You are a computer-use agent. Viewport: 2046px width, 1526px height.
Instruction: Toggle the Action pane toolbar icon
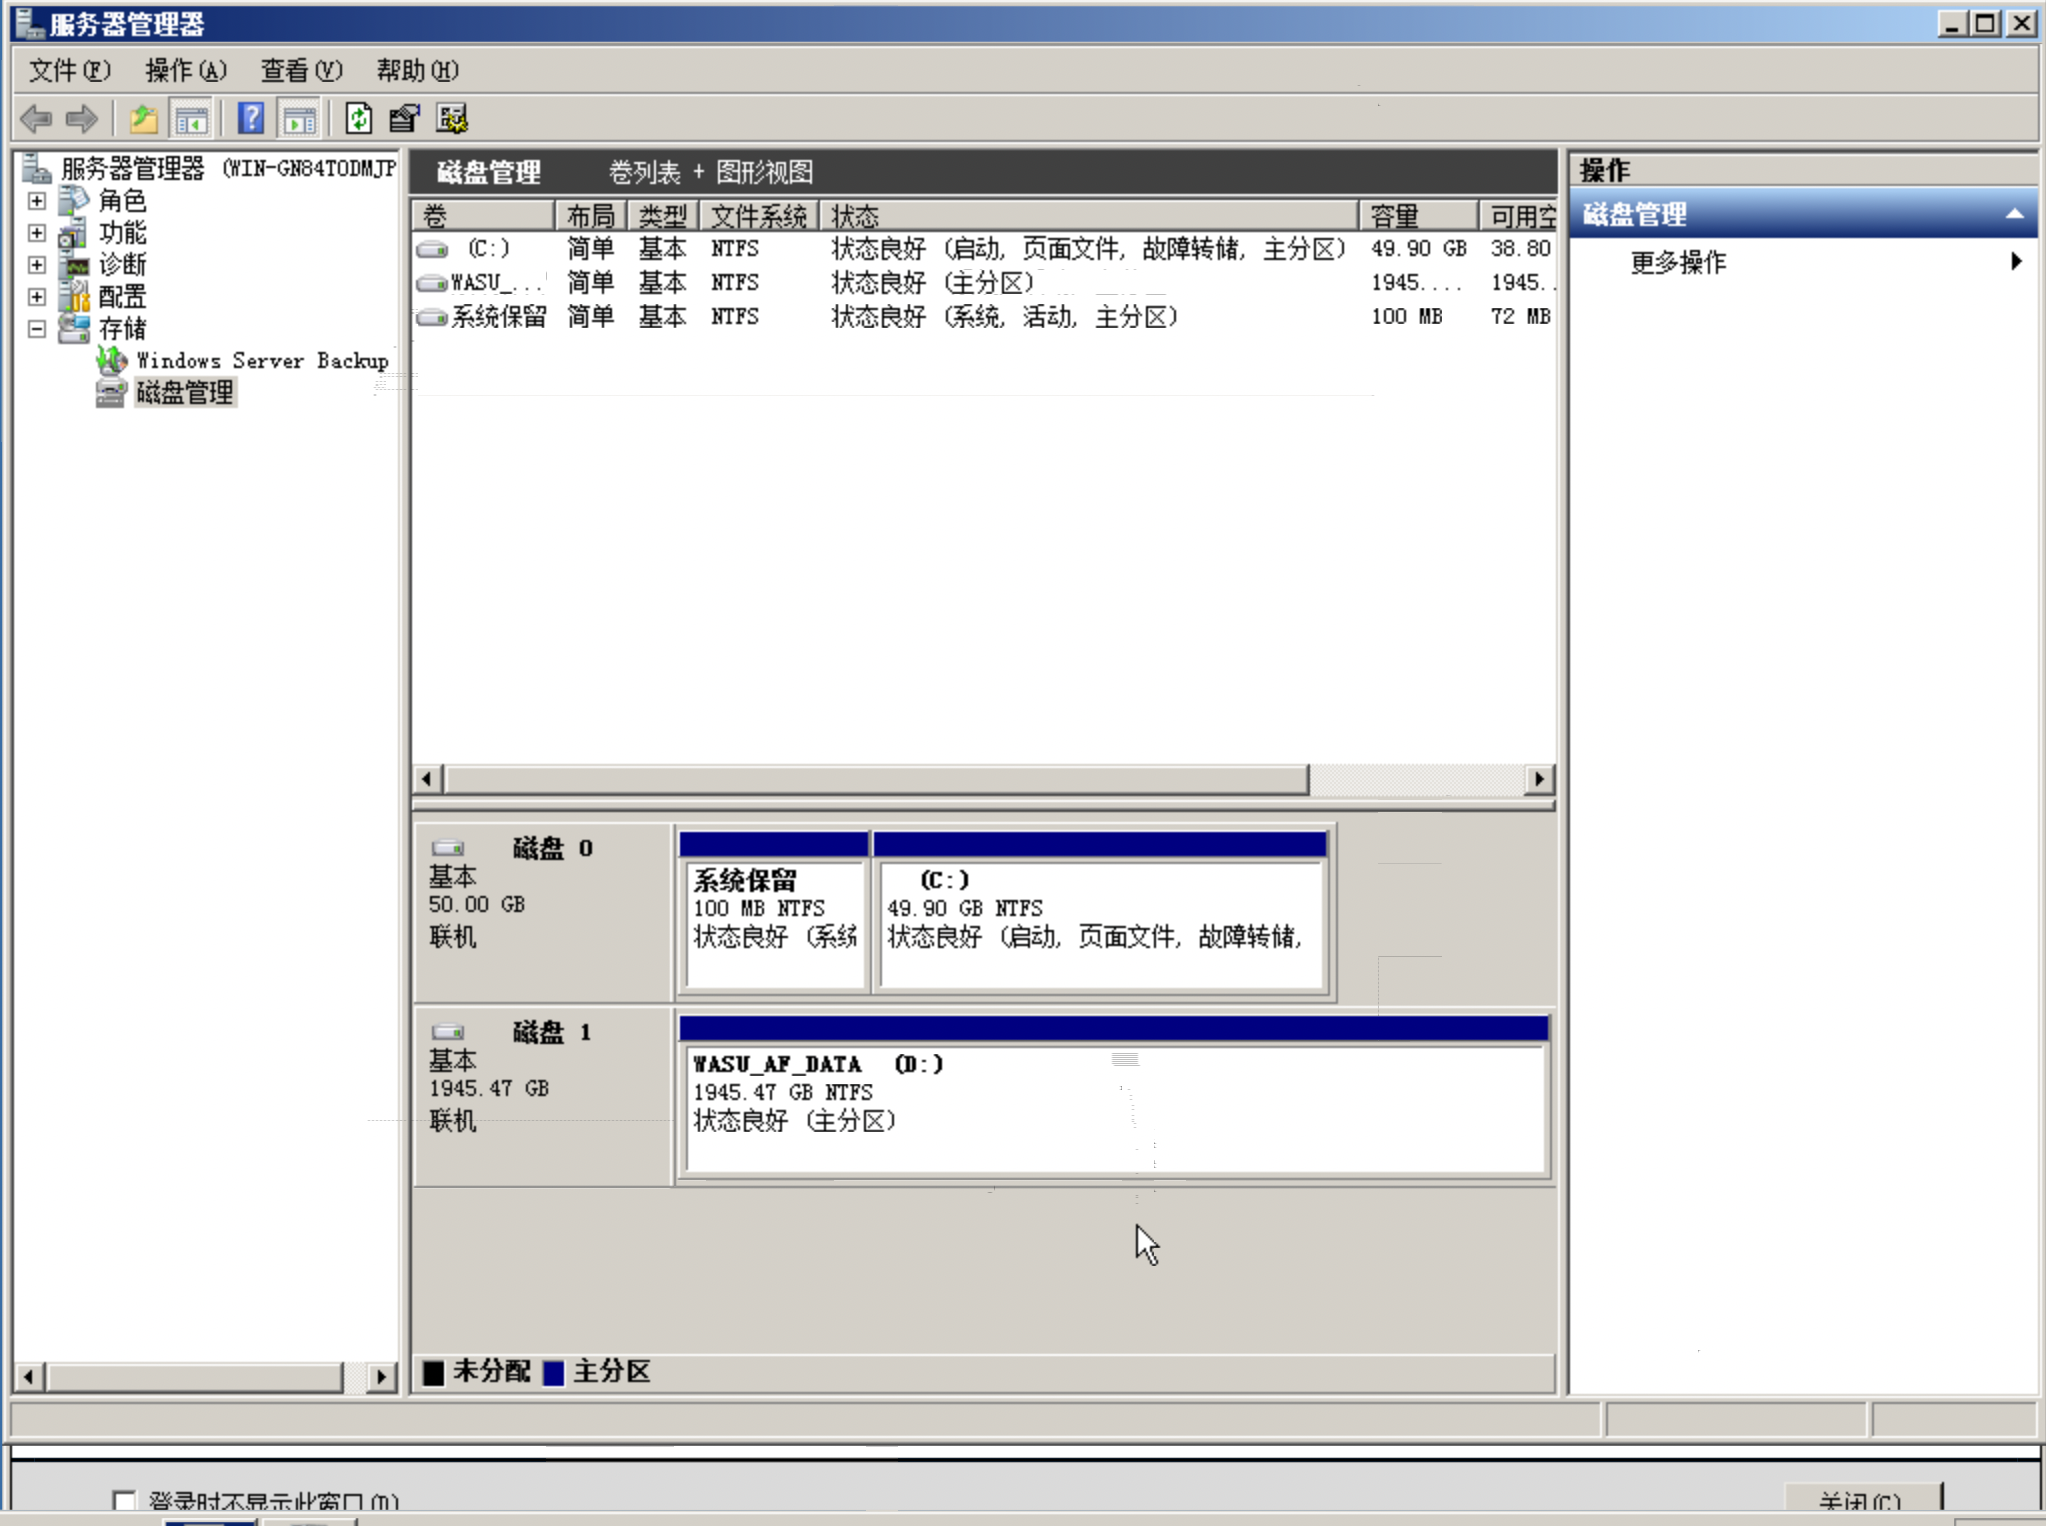tap(299, 119)
